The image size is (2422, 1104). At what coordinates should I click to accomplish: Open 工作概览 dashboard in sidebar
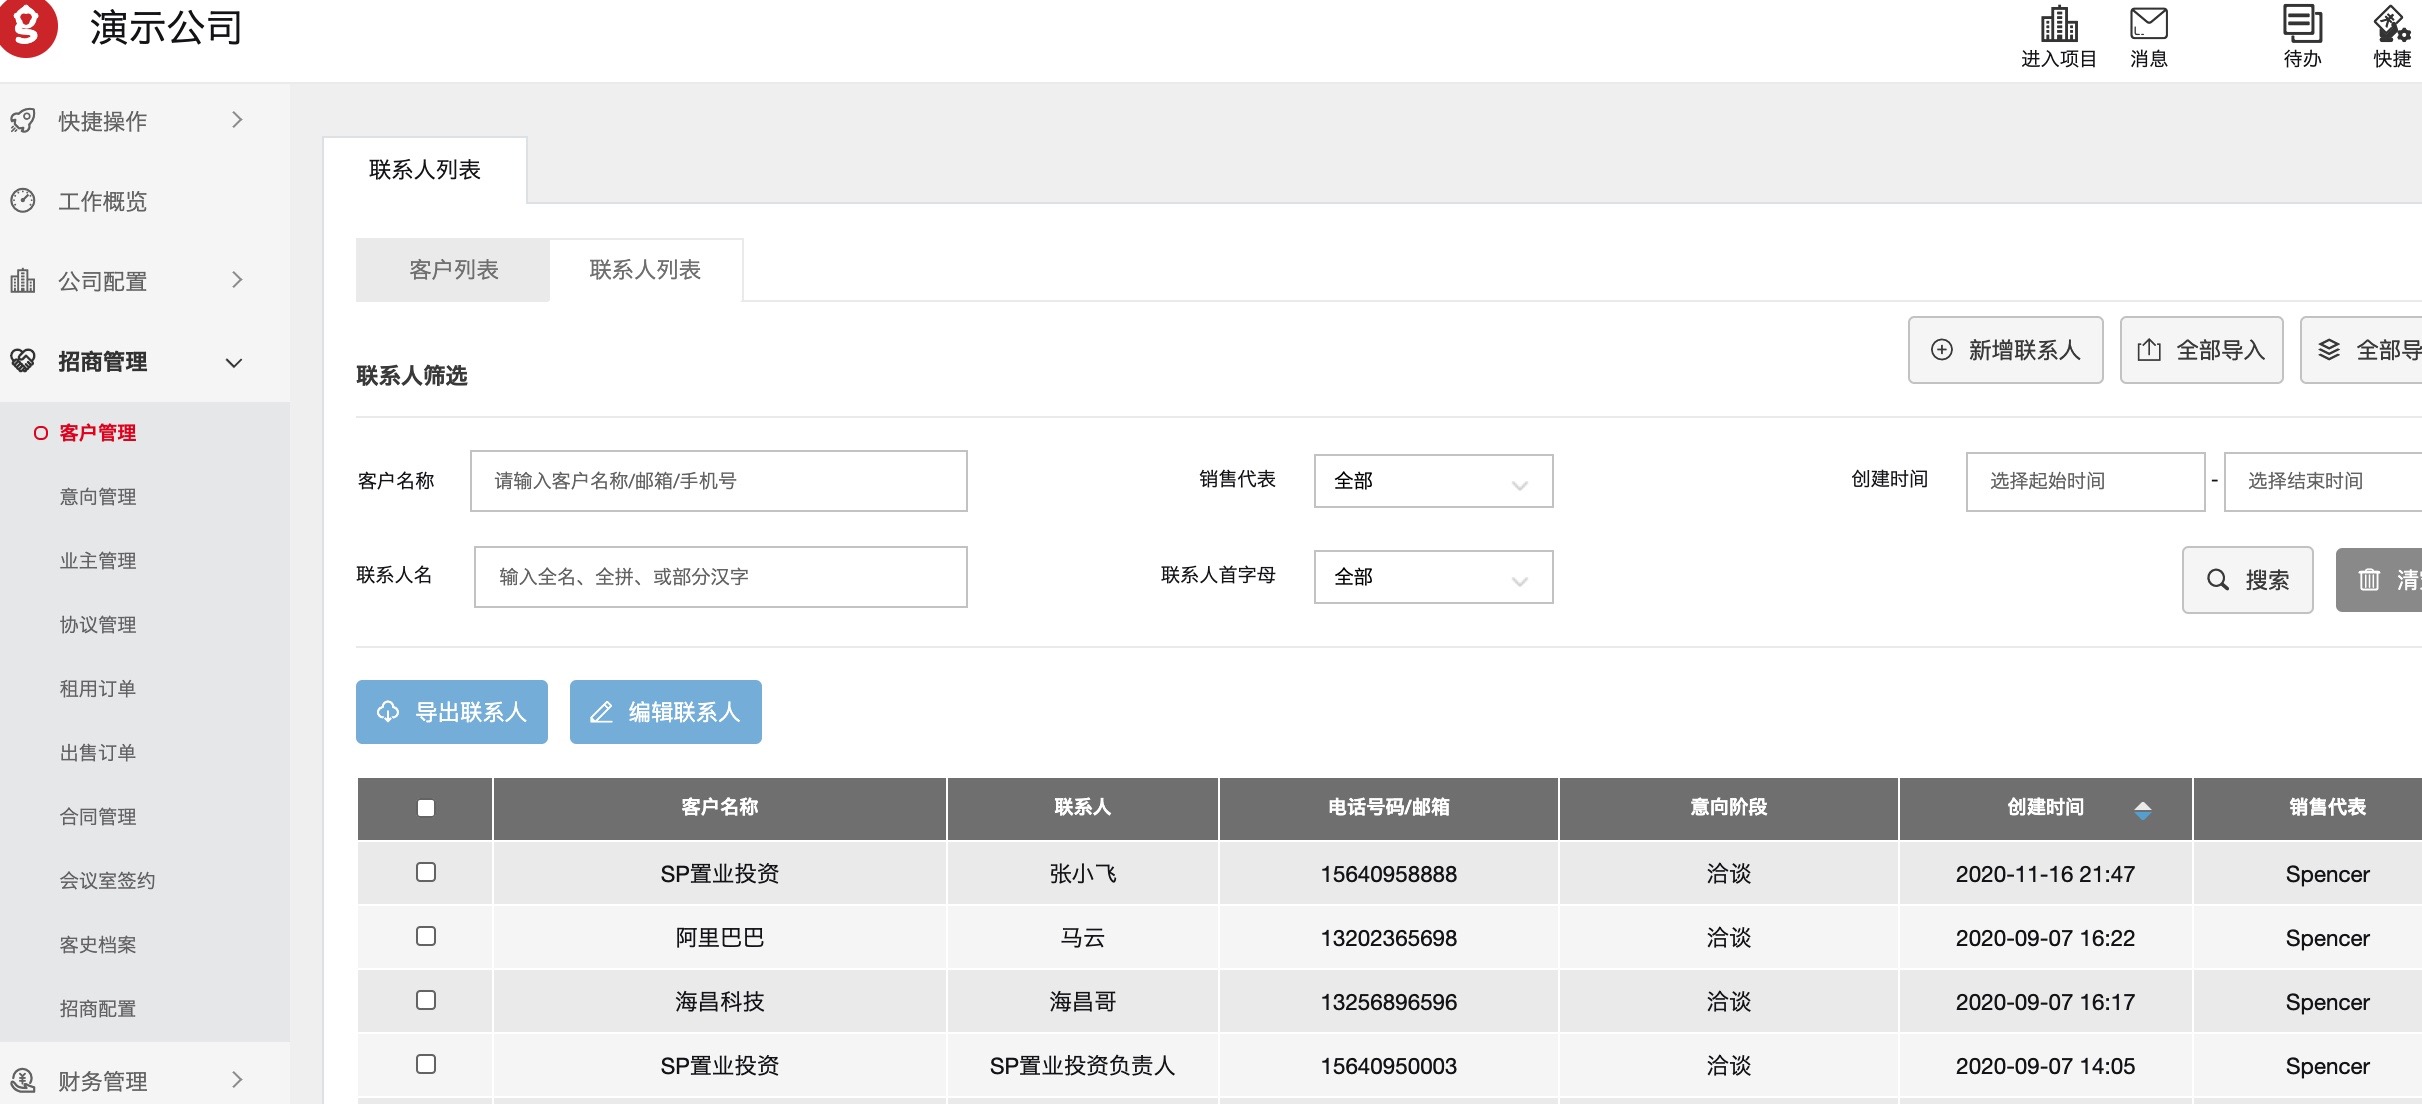click(102, 201)
